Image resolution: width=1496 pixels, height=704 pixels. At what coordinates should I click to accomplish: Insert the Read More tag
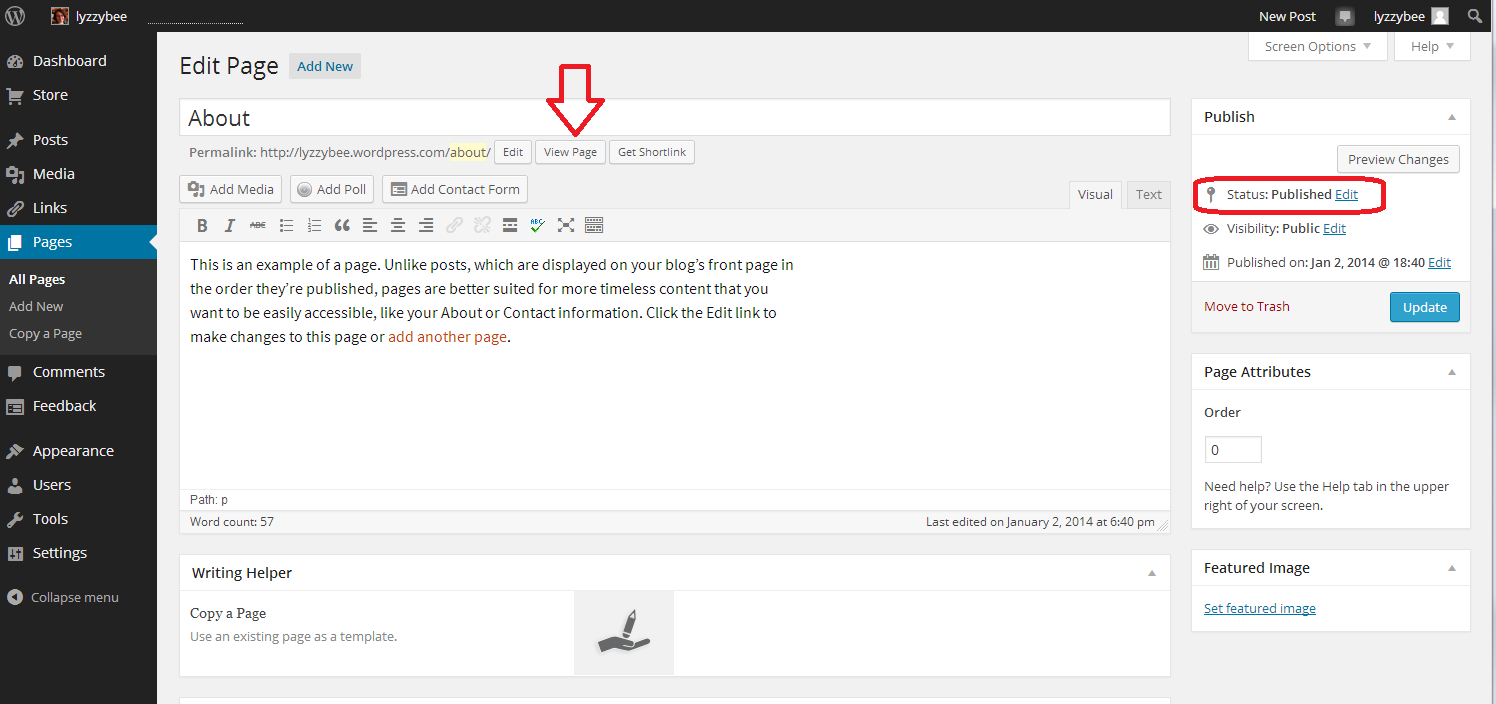click(x=510, y=225)
